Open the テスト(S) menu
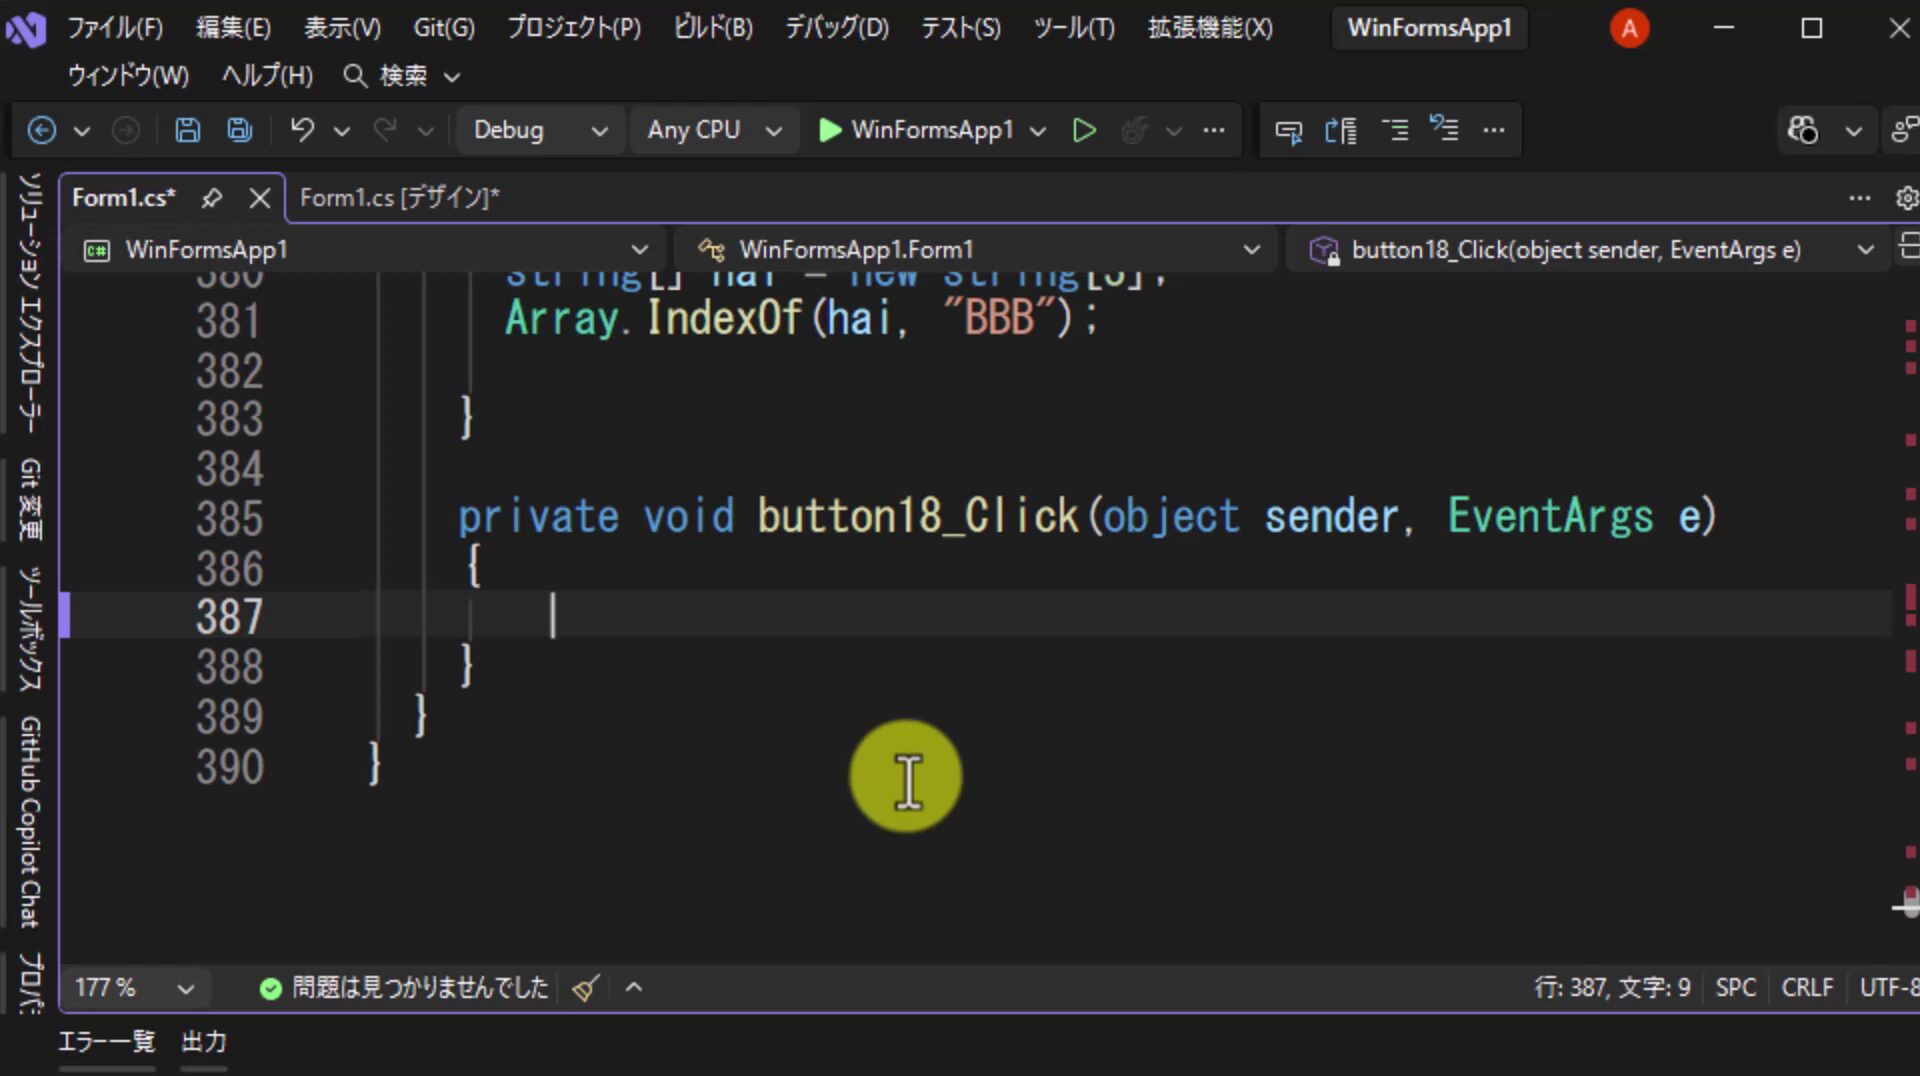 point(960,28)
